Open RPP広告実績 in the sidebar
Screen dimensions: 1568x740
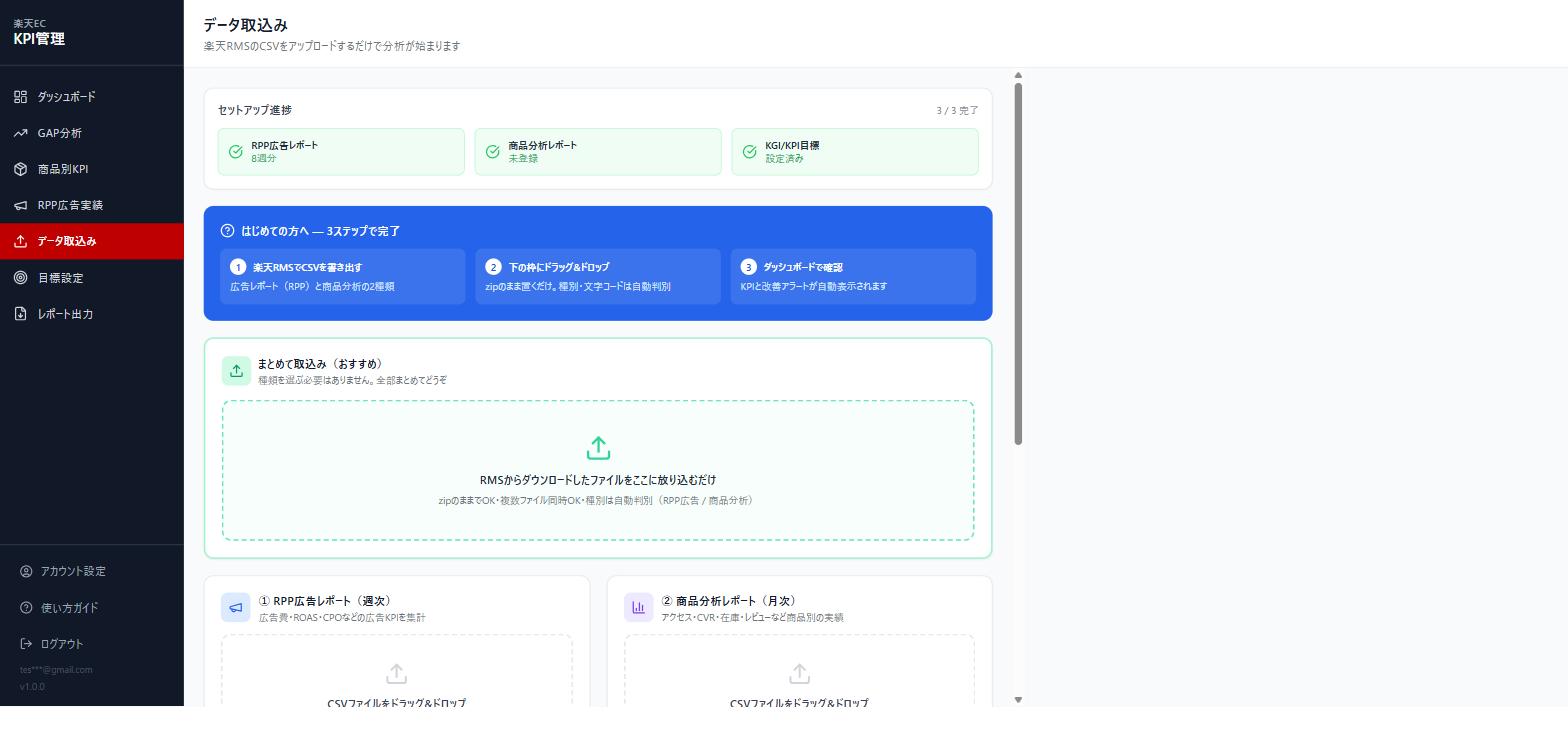92,205
